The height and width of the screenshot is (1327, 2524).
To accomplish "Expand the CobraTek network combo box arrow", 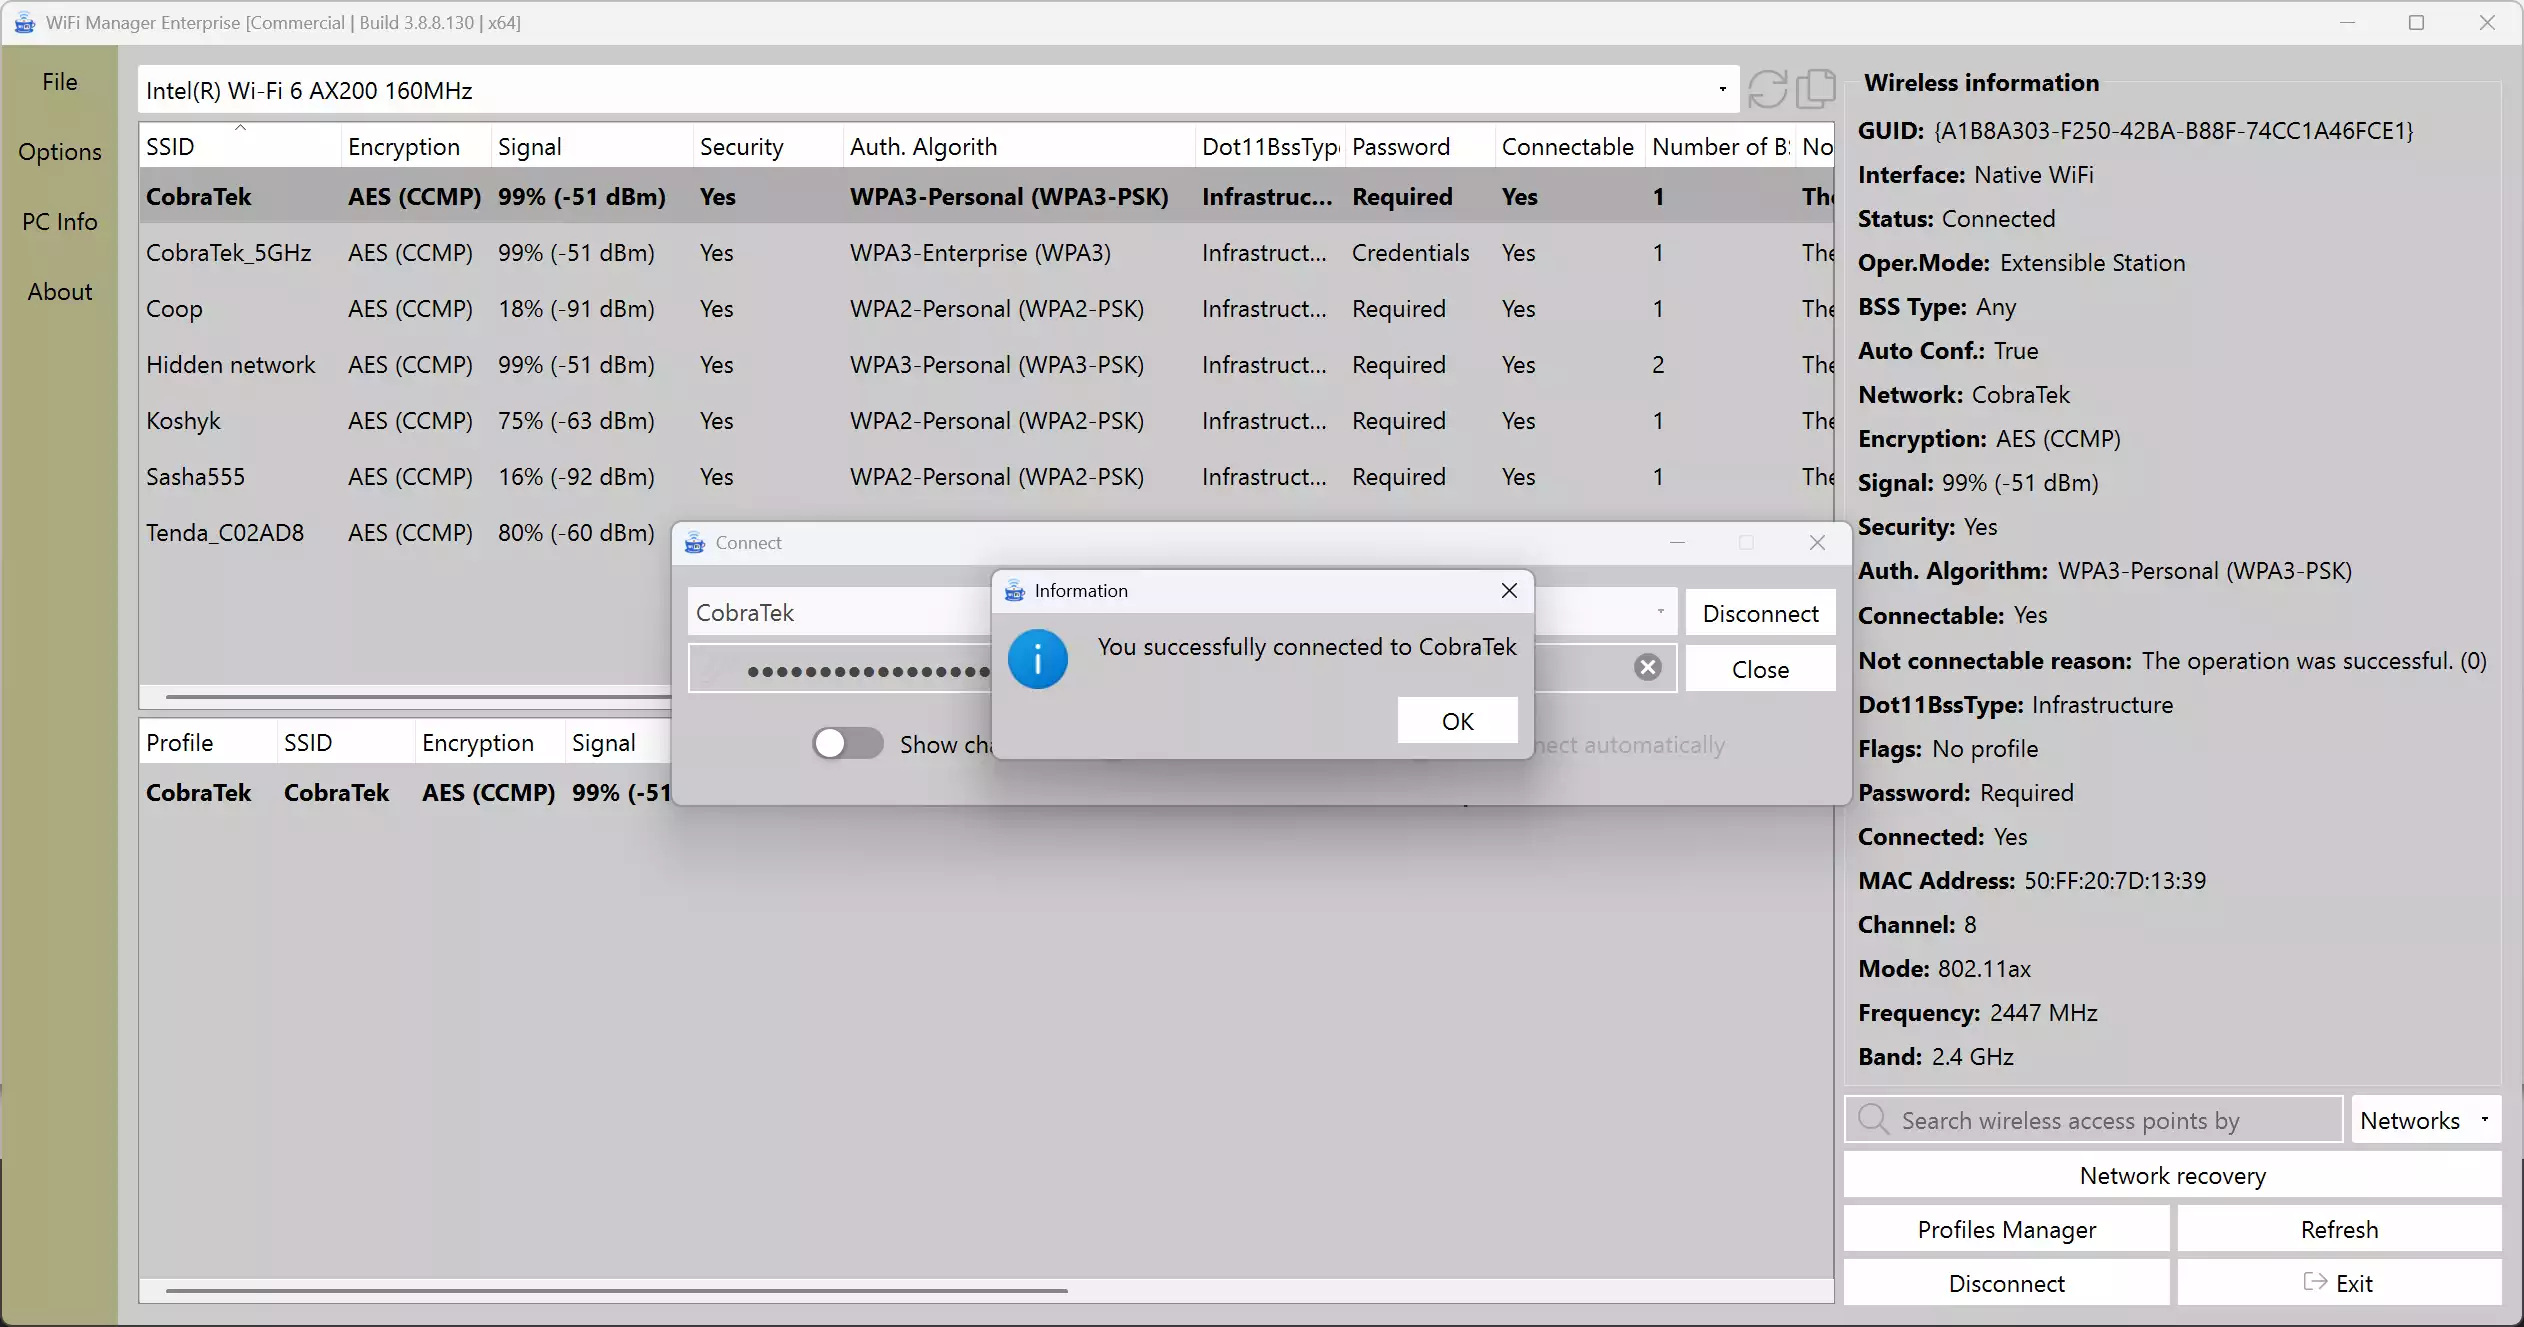I will 1660,612.
